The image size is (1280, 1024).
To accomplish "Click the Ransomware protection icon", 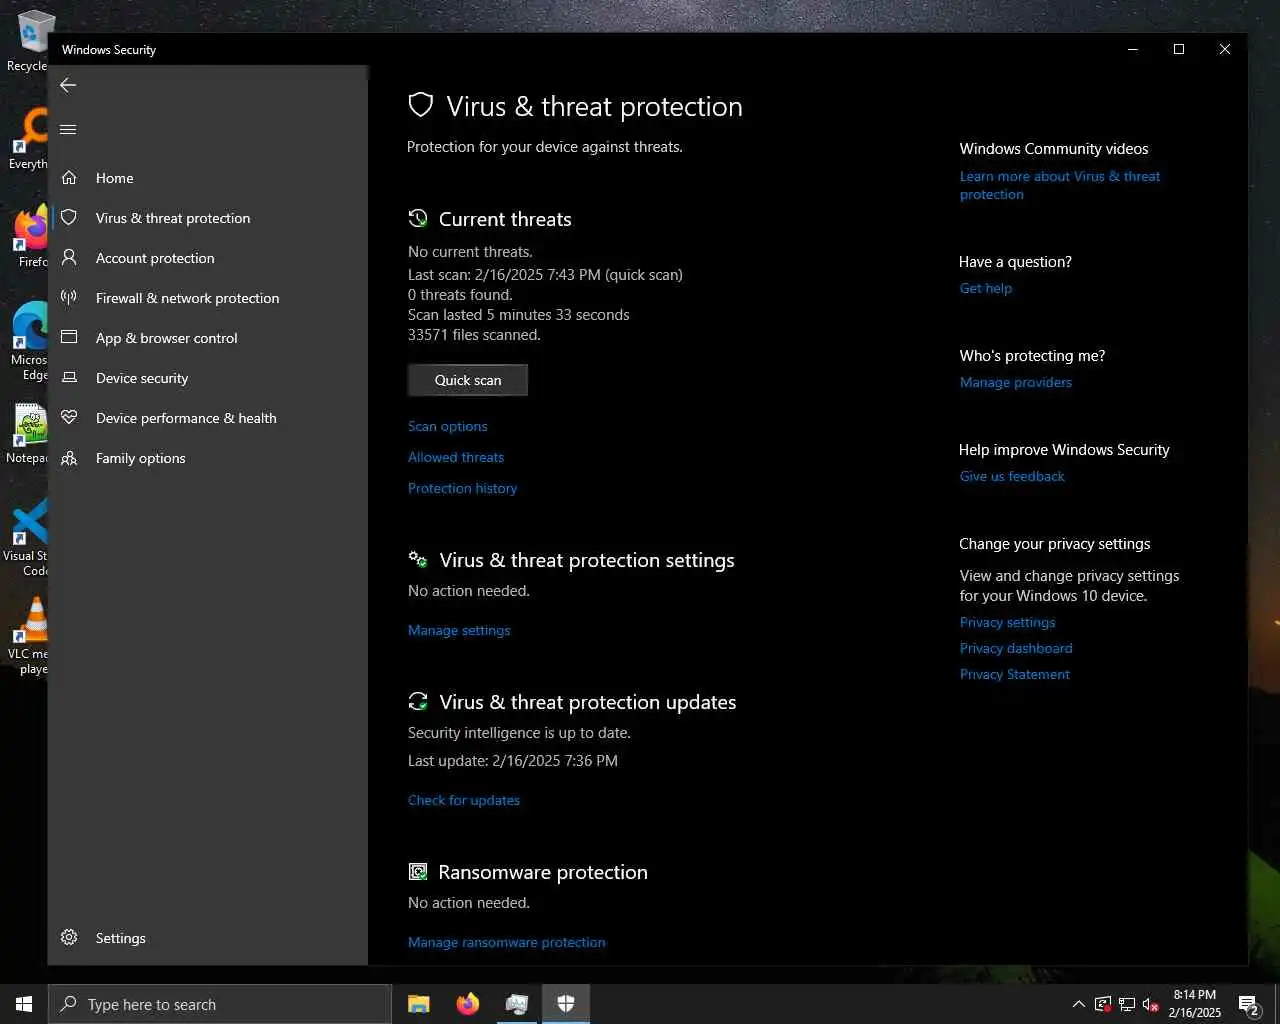I will [418, 872].
